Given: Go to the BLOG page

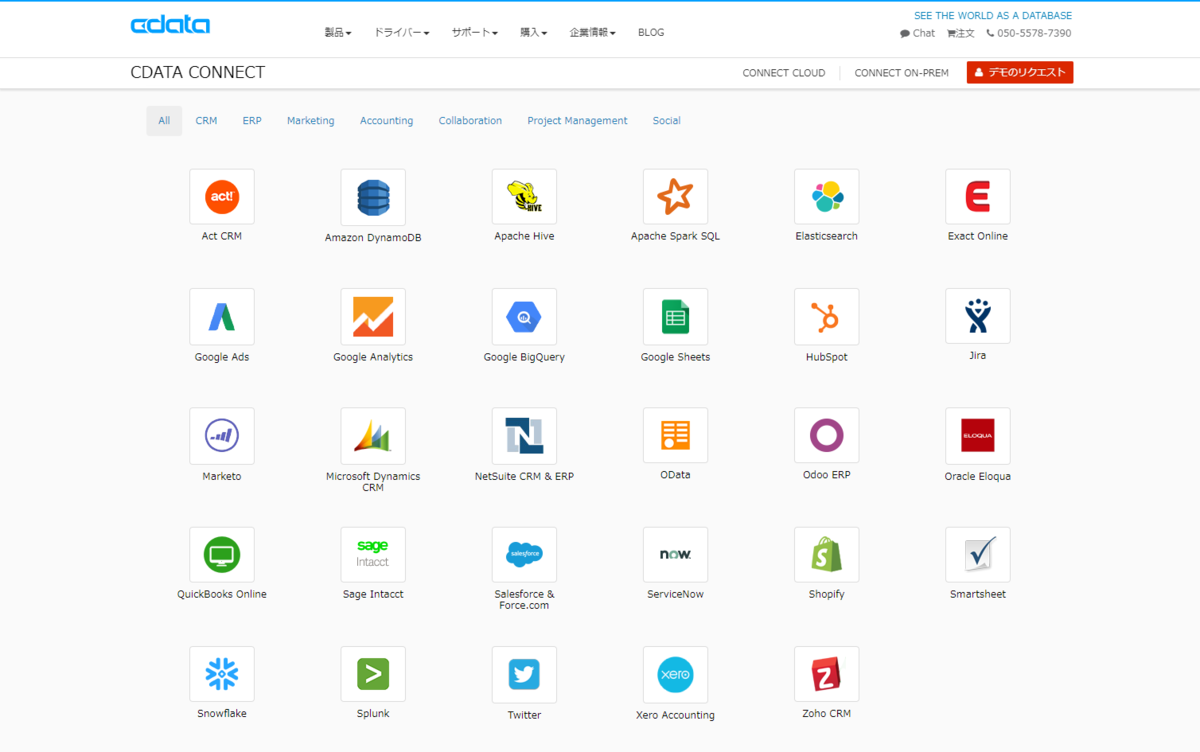Looking at the screenshot, I should (x=651, y=33).
